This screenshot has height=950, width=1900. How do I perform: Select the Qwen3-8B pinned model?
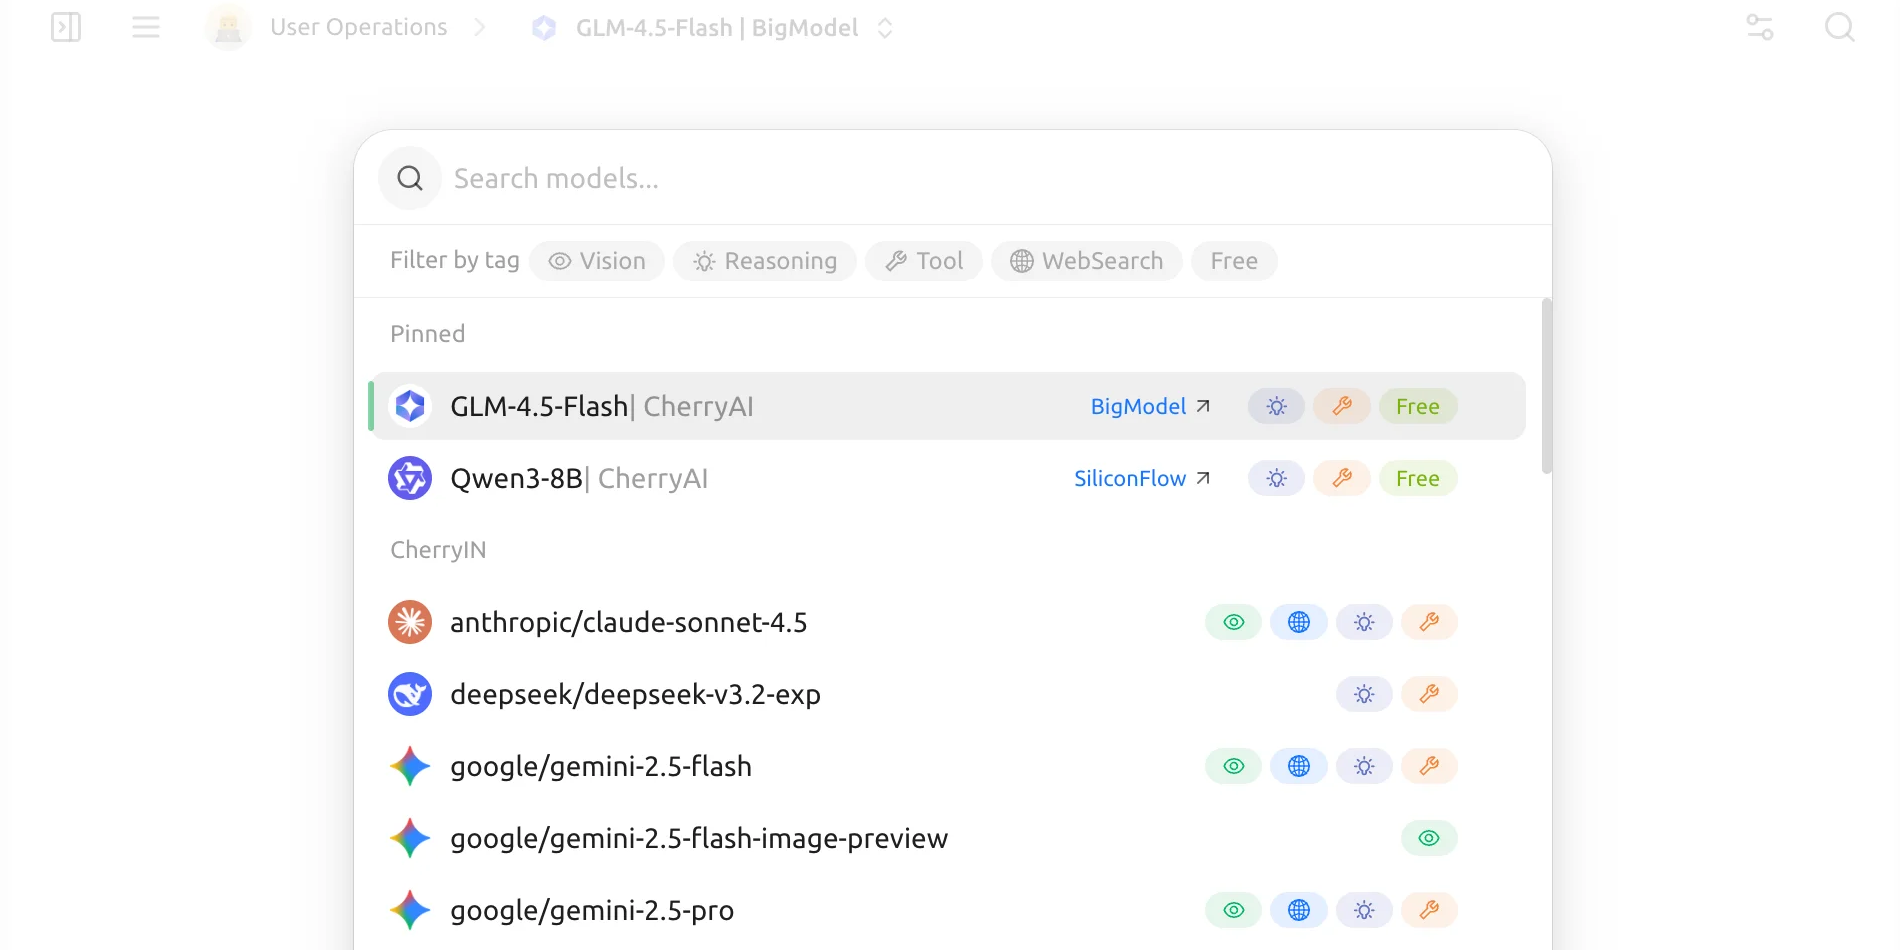tap(948, 478)
